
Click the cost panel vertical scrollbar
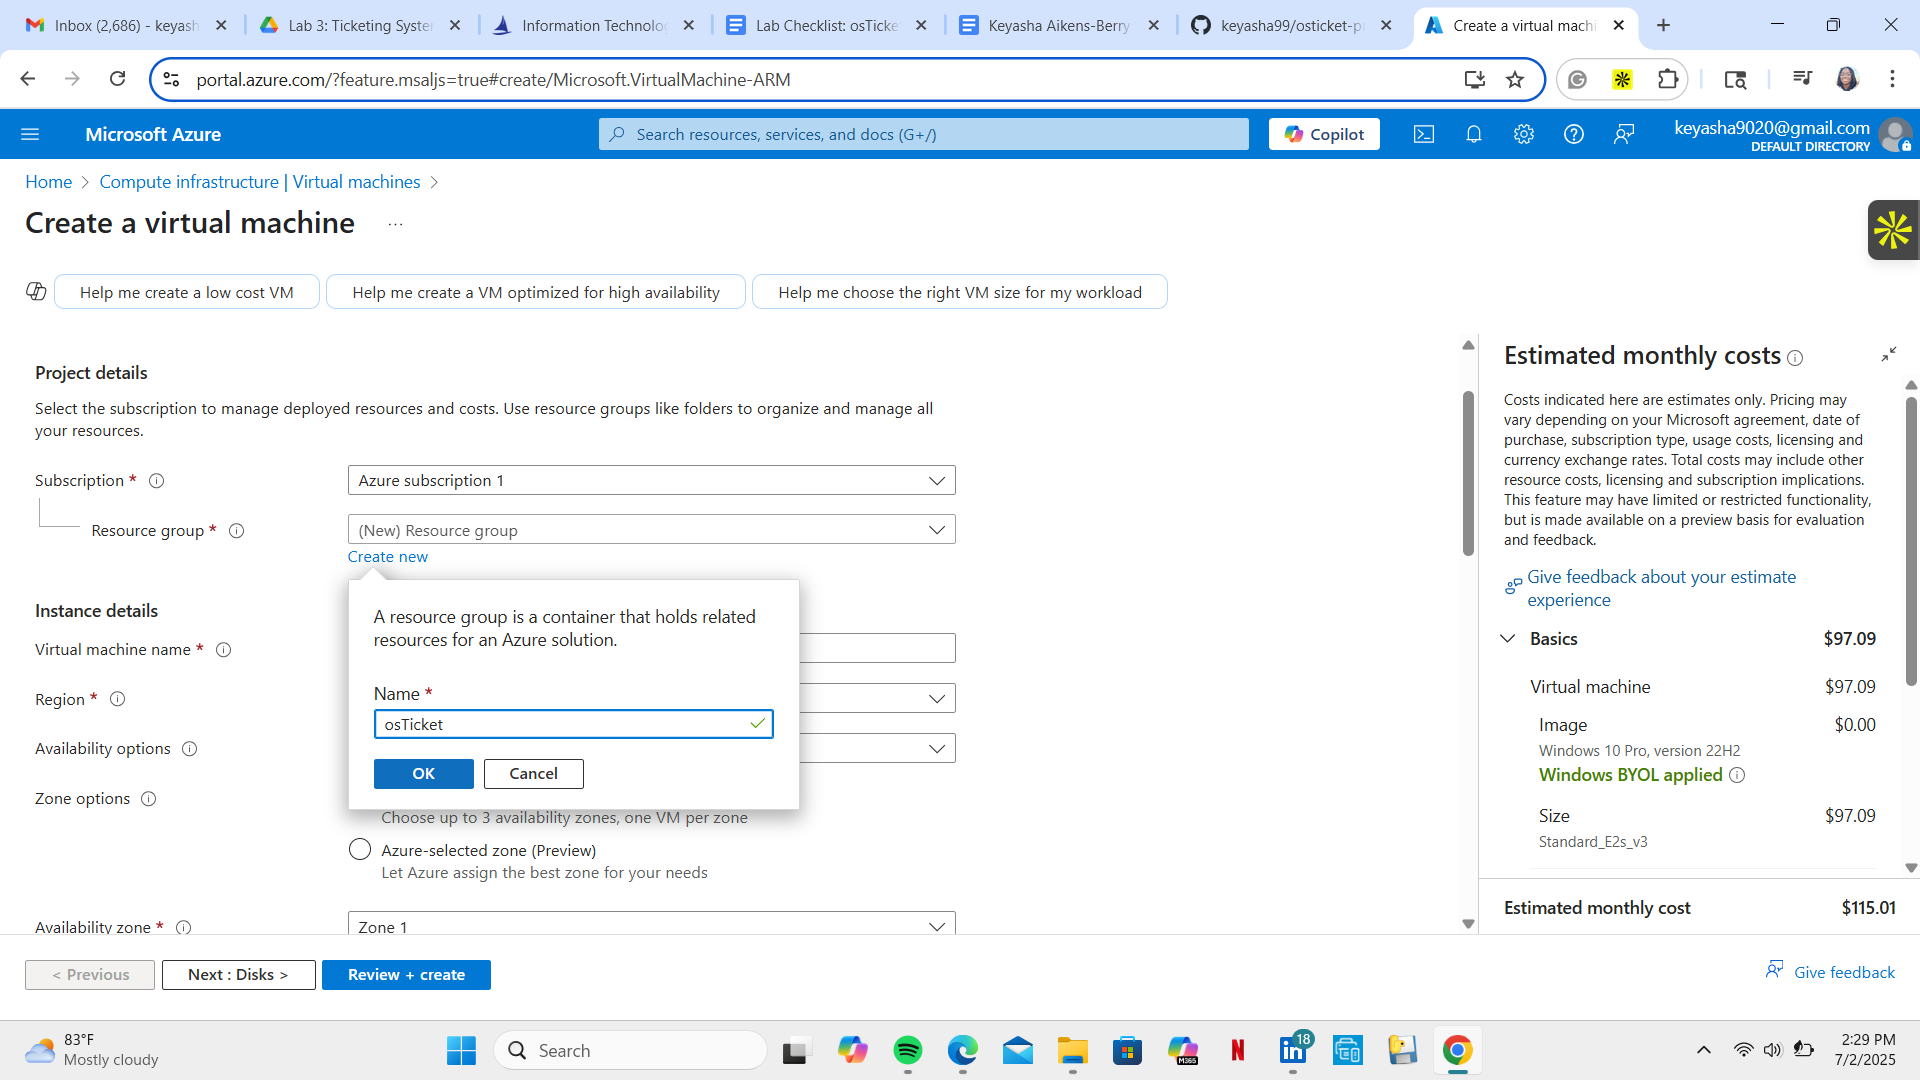click(1911, 541)
